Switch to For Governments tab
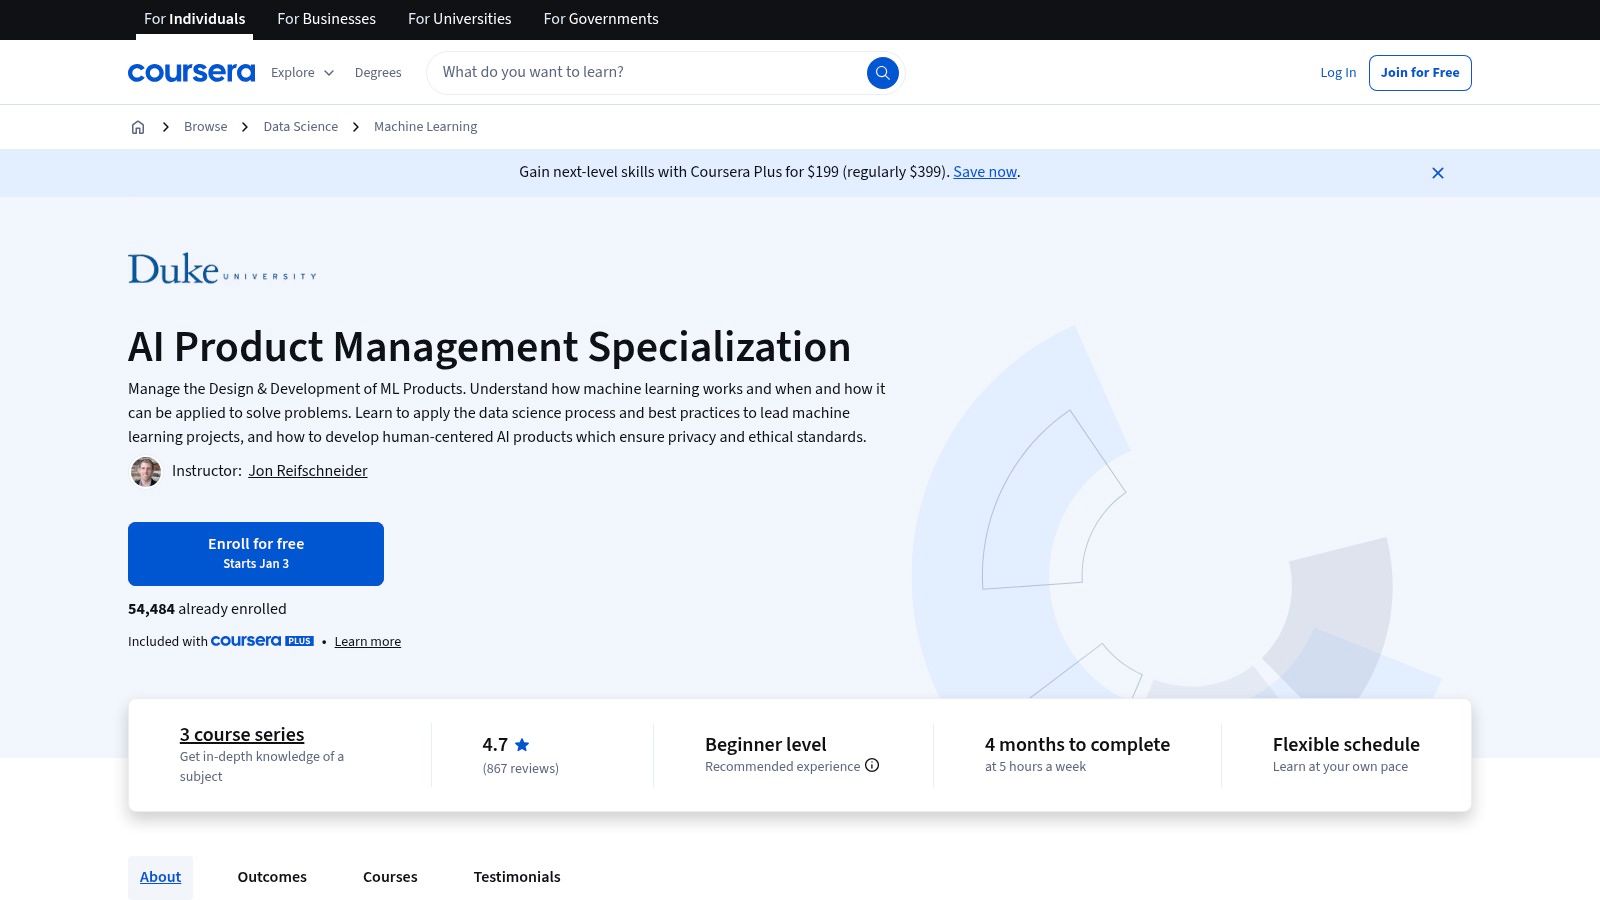1600x900 pixels. tap(601, 19)
